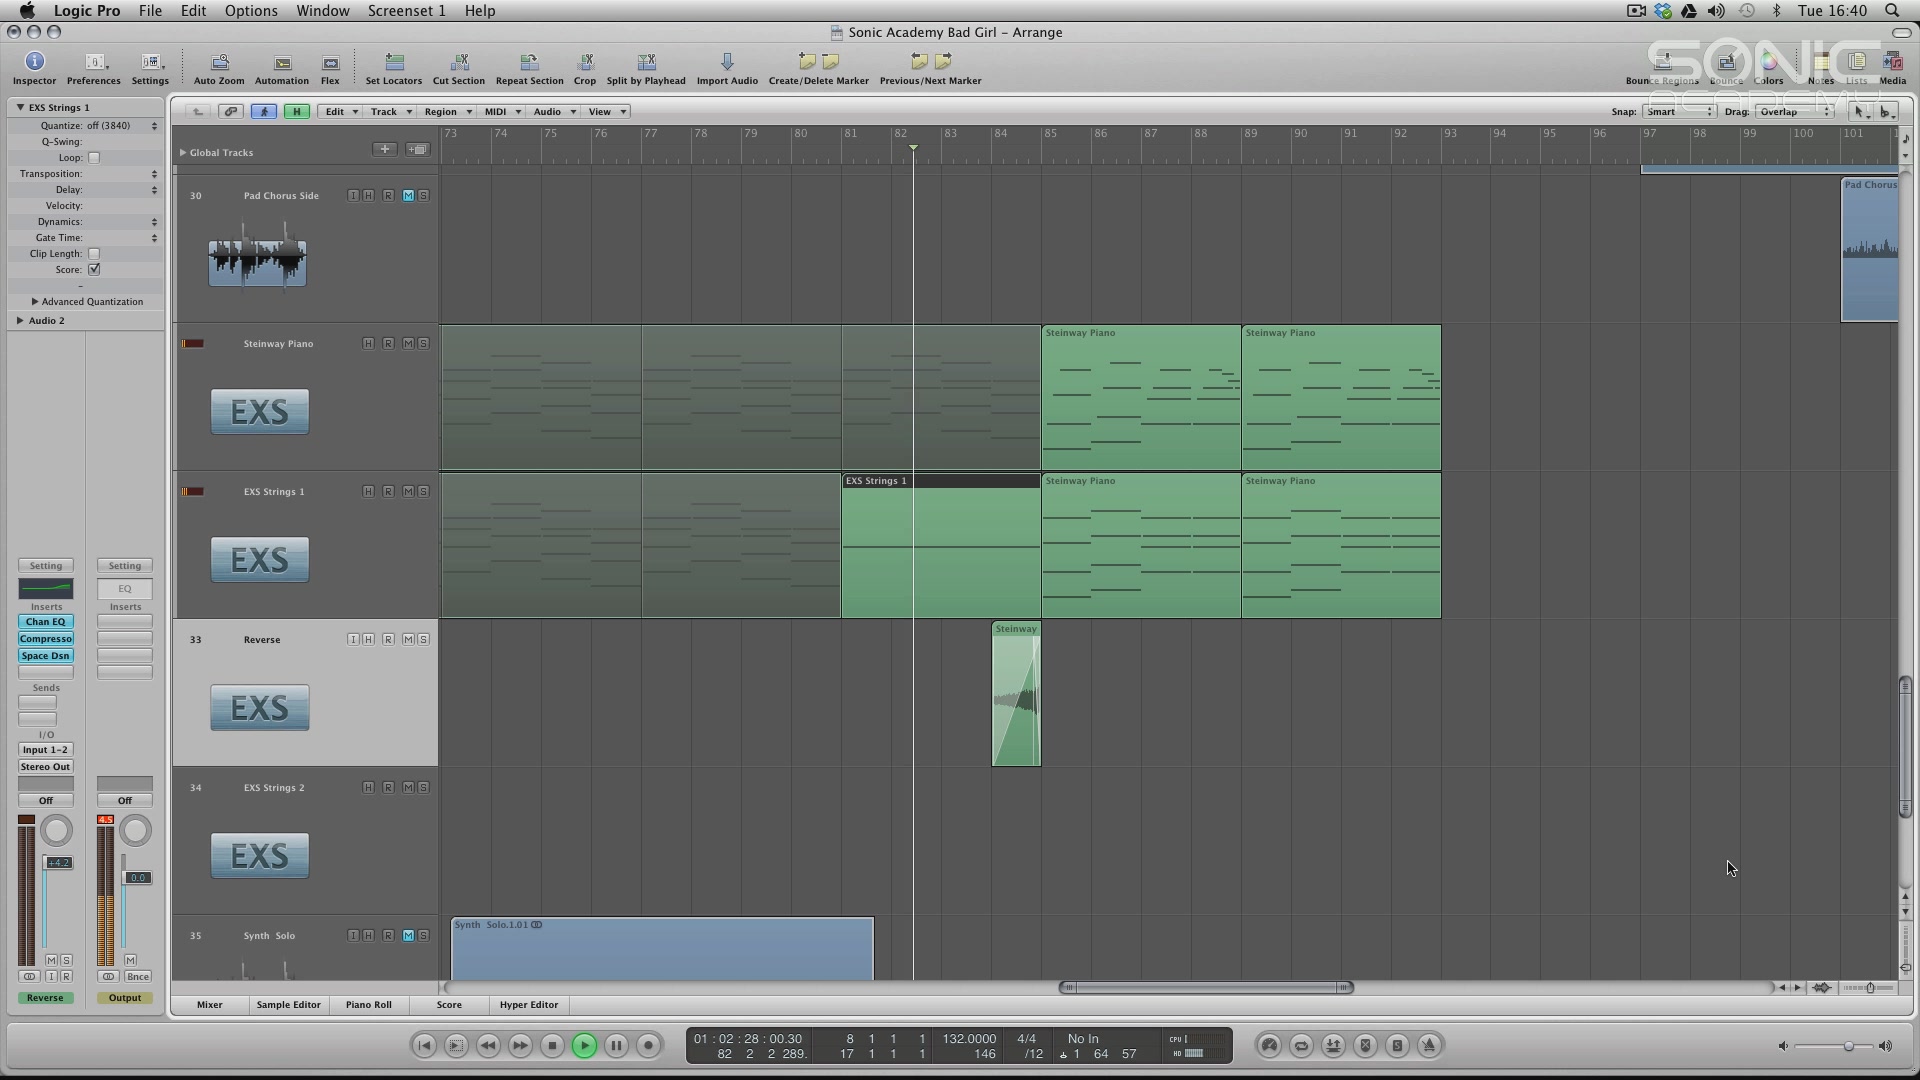Select the EXS Strings 1 region

941,546
